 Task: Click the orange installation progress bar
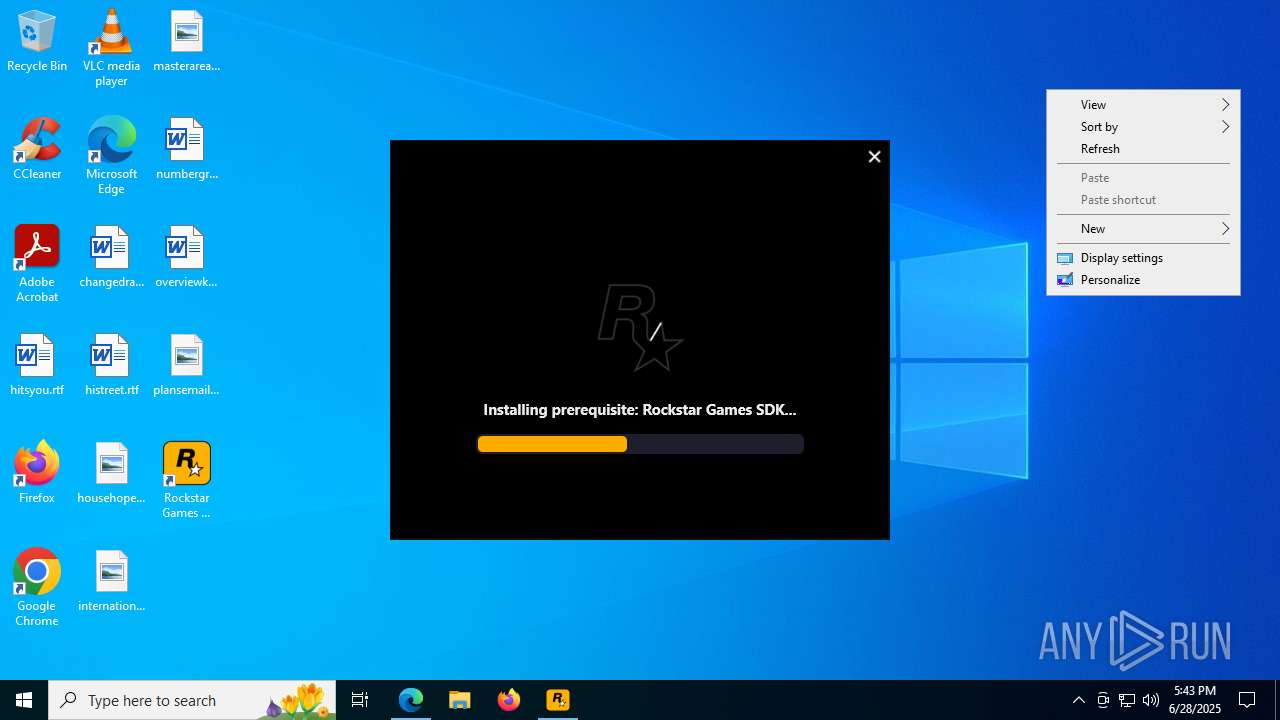(640, 444)
